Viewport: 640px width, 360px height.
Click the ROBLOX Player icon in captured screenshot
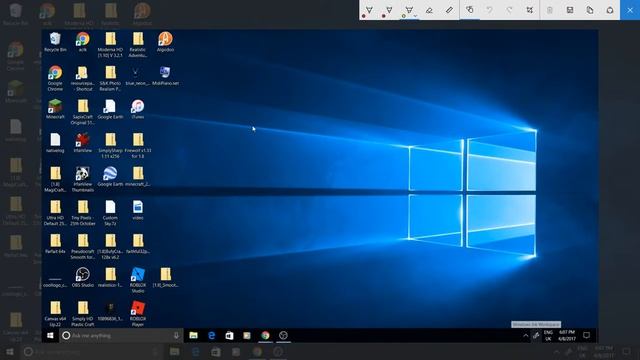click(x=138, y=313)
